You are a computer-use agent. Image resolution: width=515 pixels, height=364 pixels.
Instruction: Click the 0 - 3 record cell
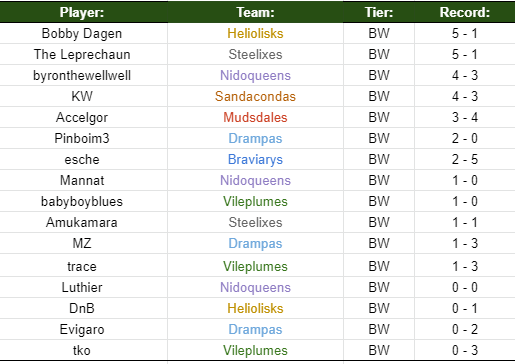point(465,350)
